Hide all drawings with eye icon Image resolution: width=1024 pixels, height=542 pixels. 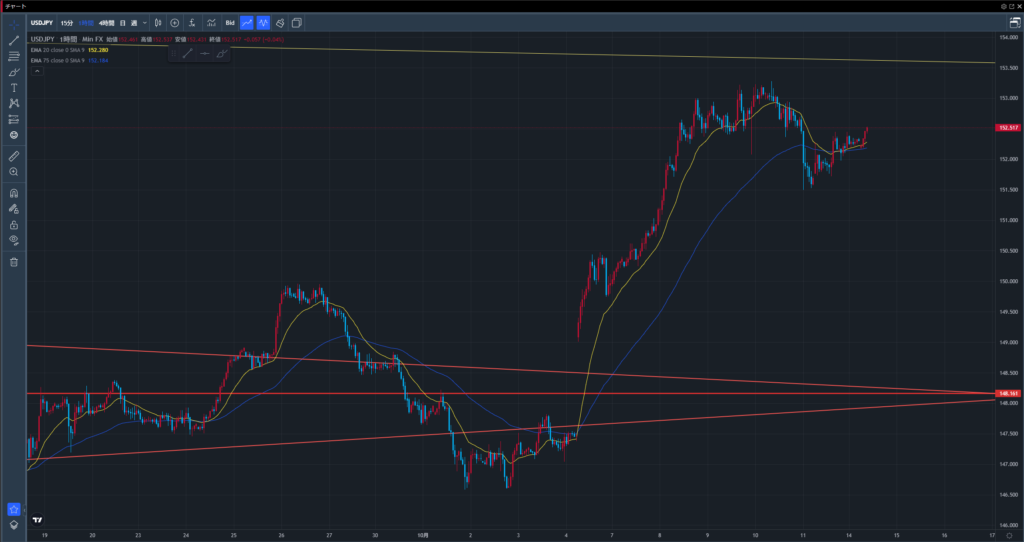tap(14, 240)
